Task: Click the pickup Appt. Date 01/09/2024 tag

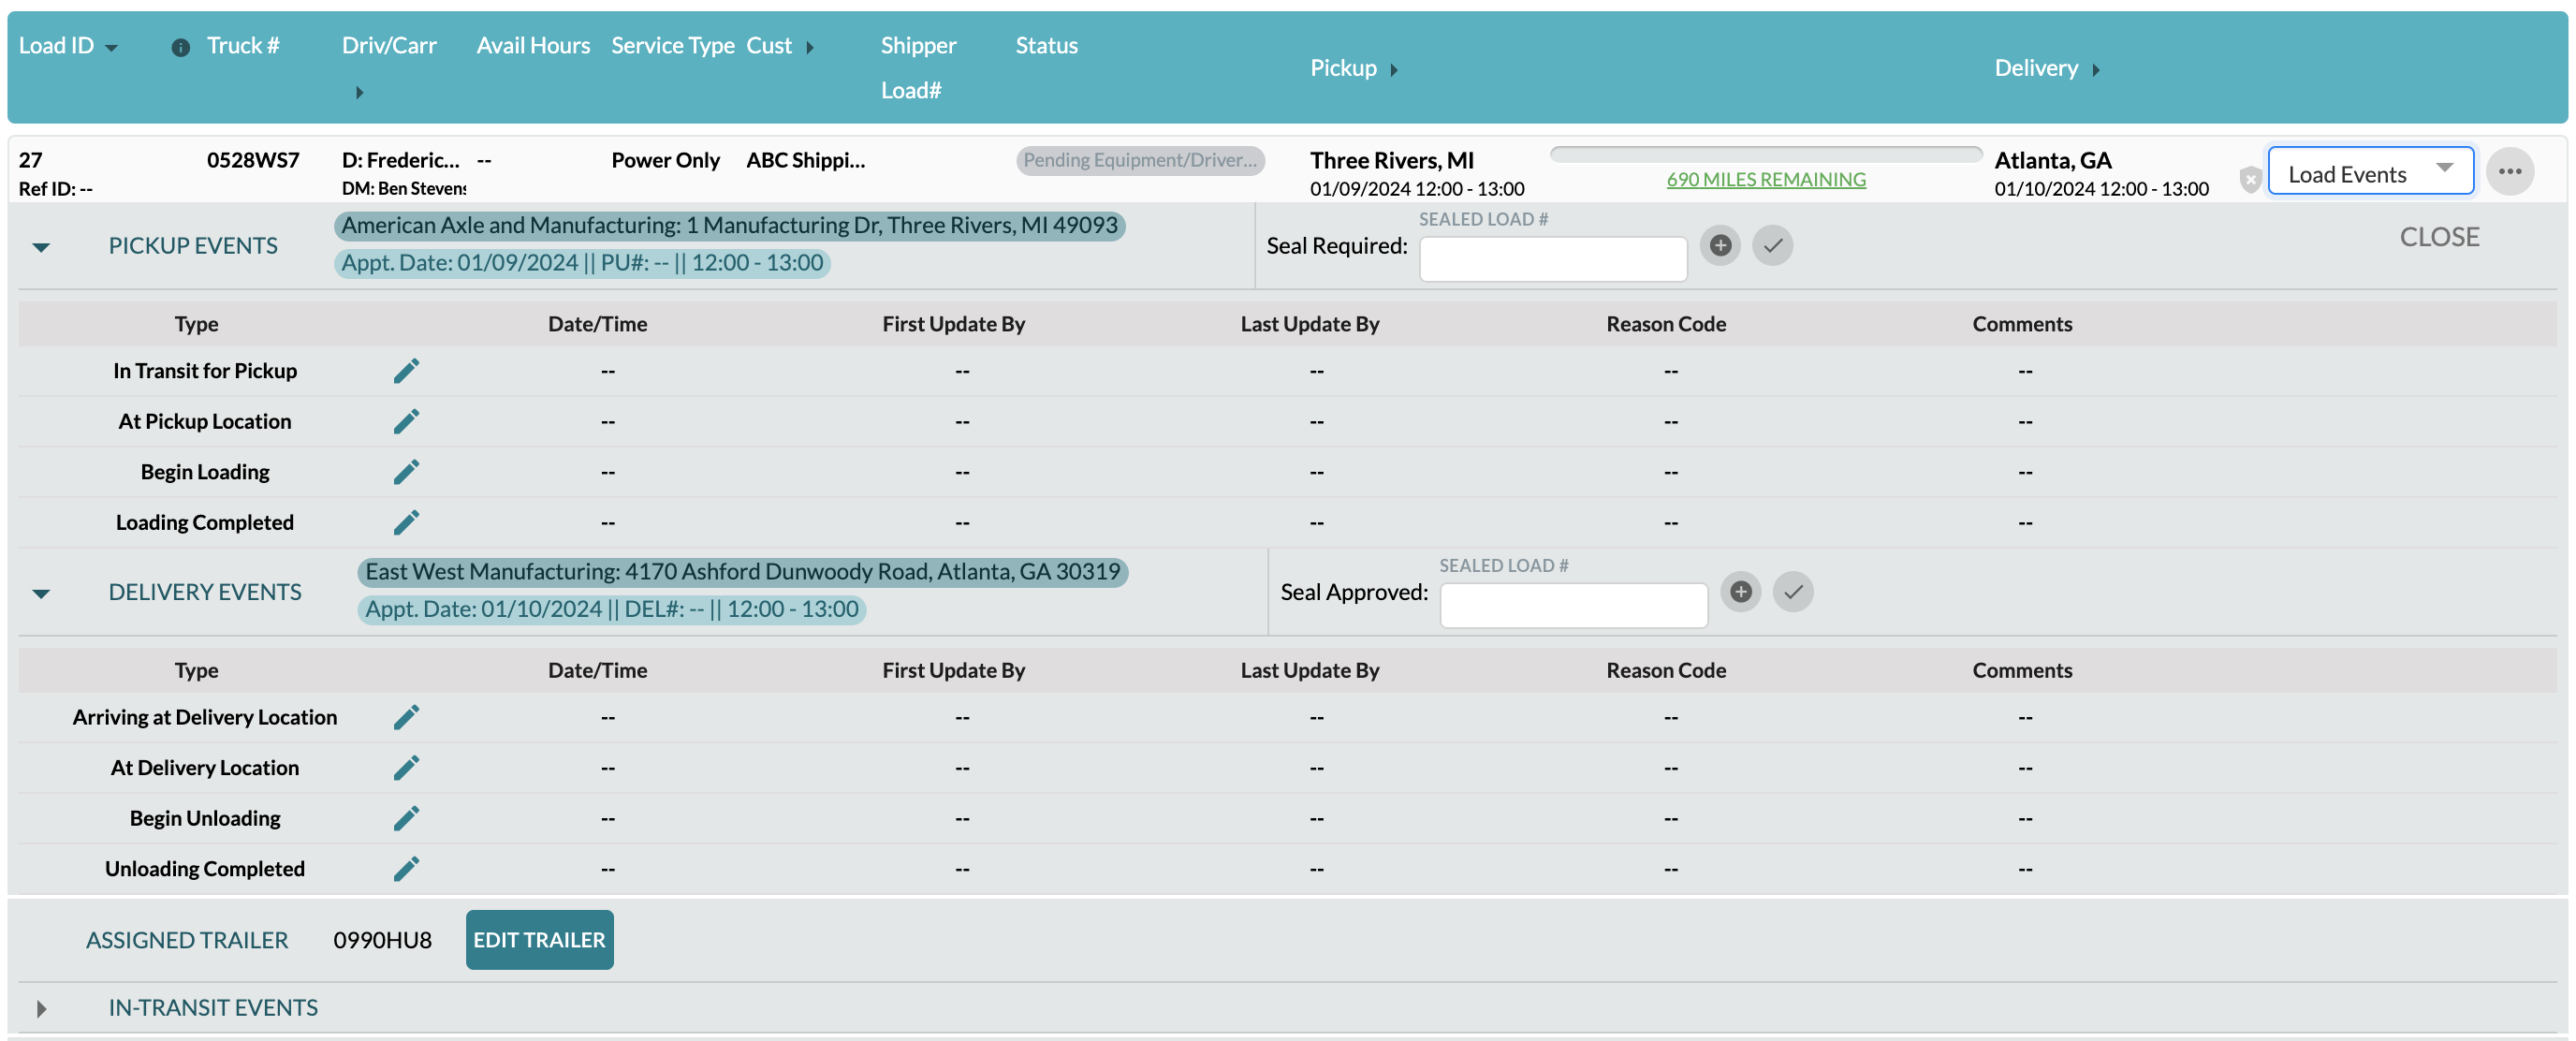Action: tap(583, 263)
